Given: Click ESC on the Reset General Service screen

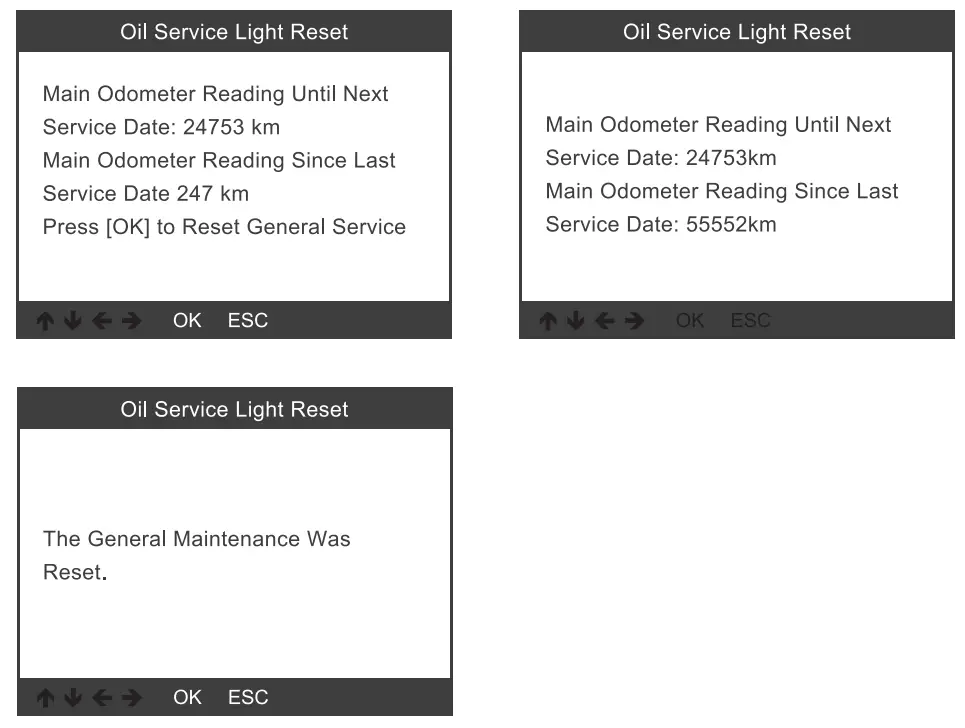Looking at the screenshot, I should [248, 321].
